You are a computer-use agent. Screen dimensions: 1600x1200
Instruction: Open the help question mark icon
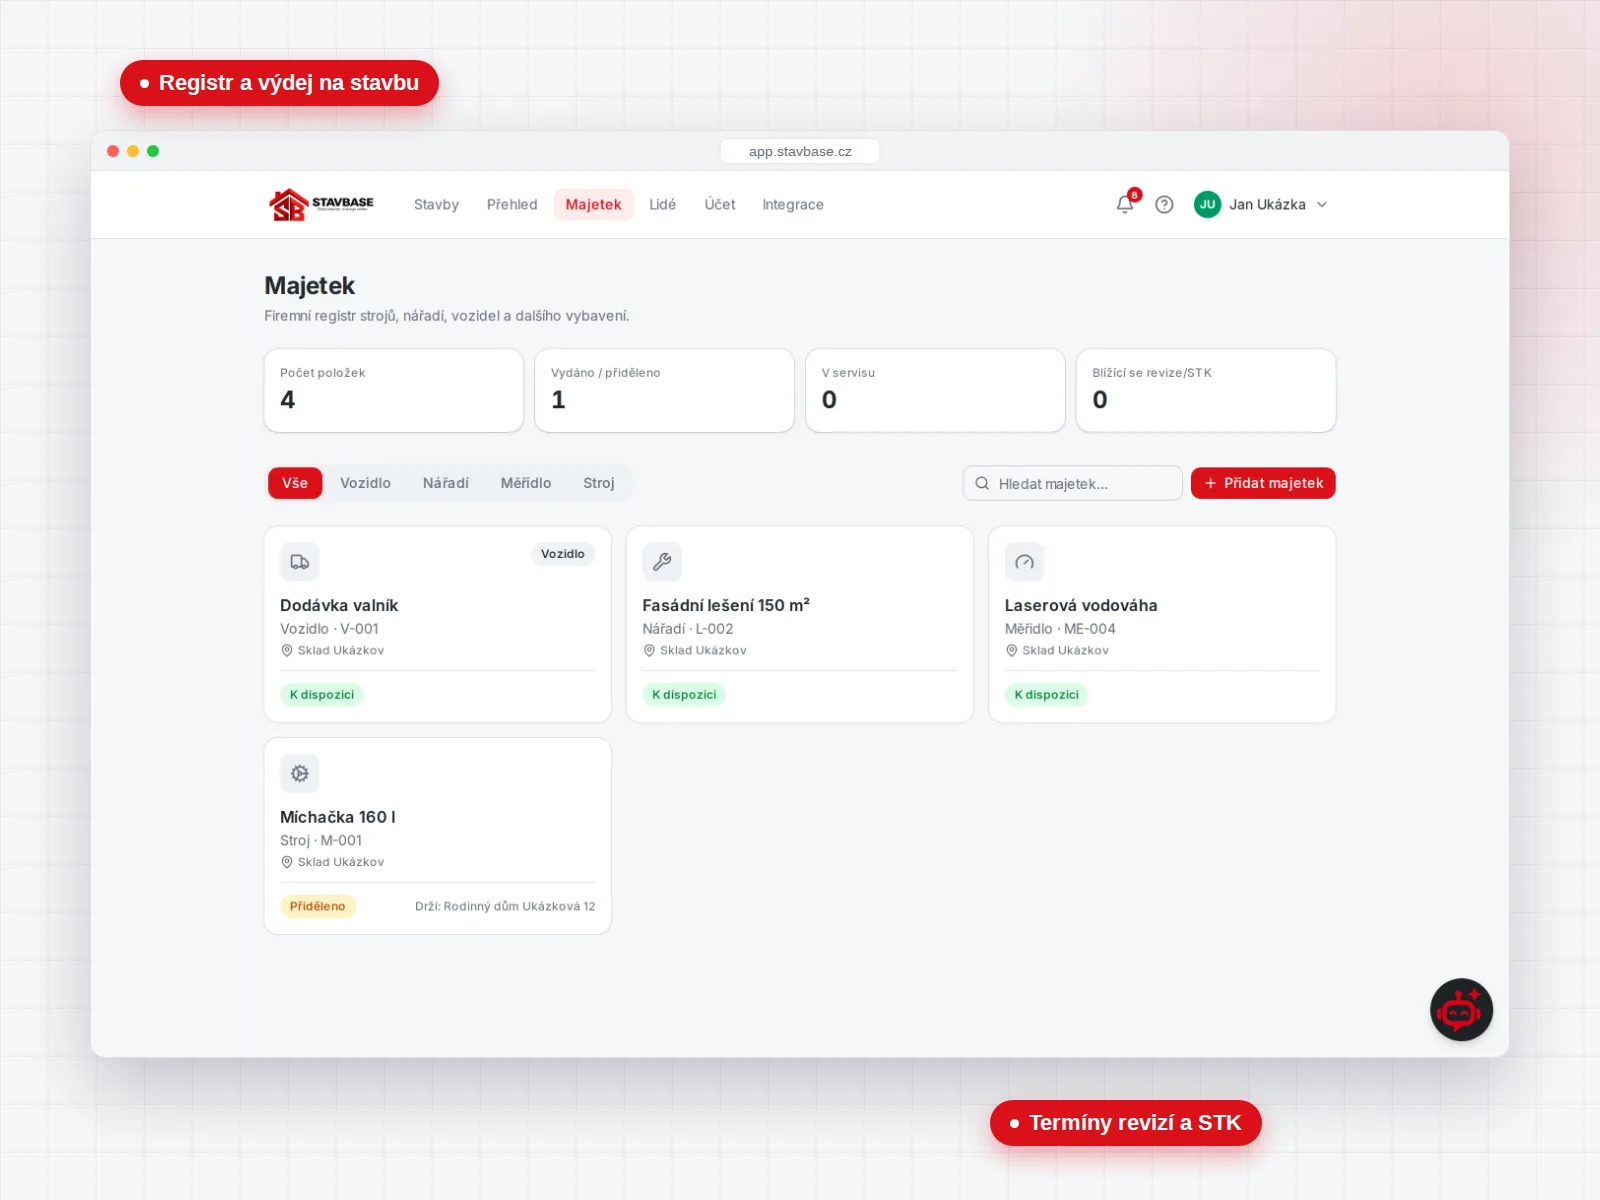click(x=1164, y=204)
